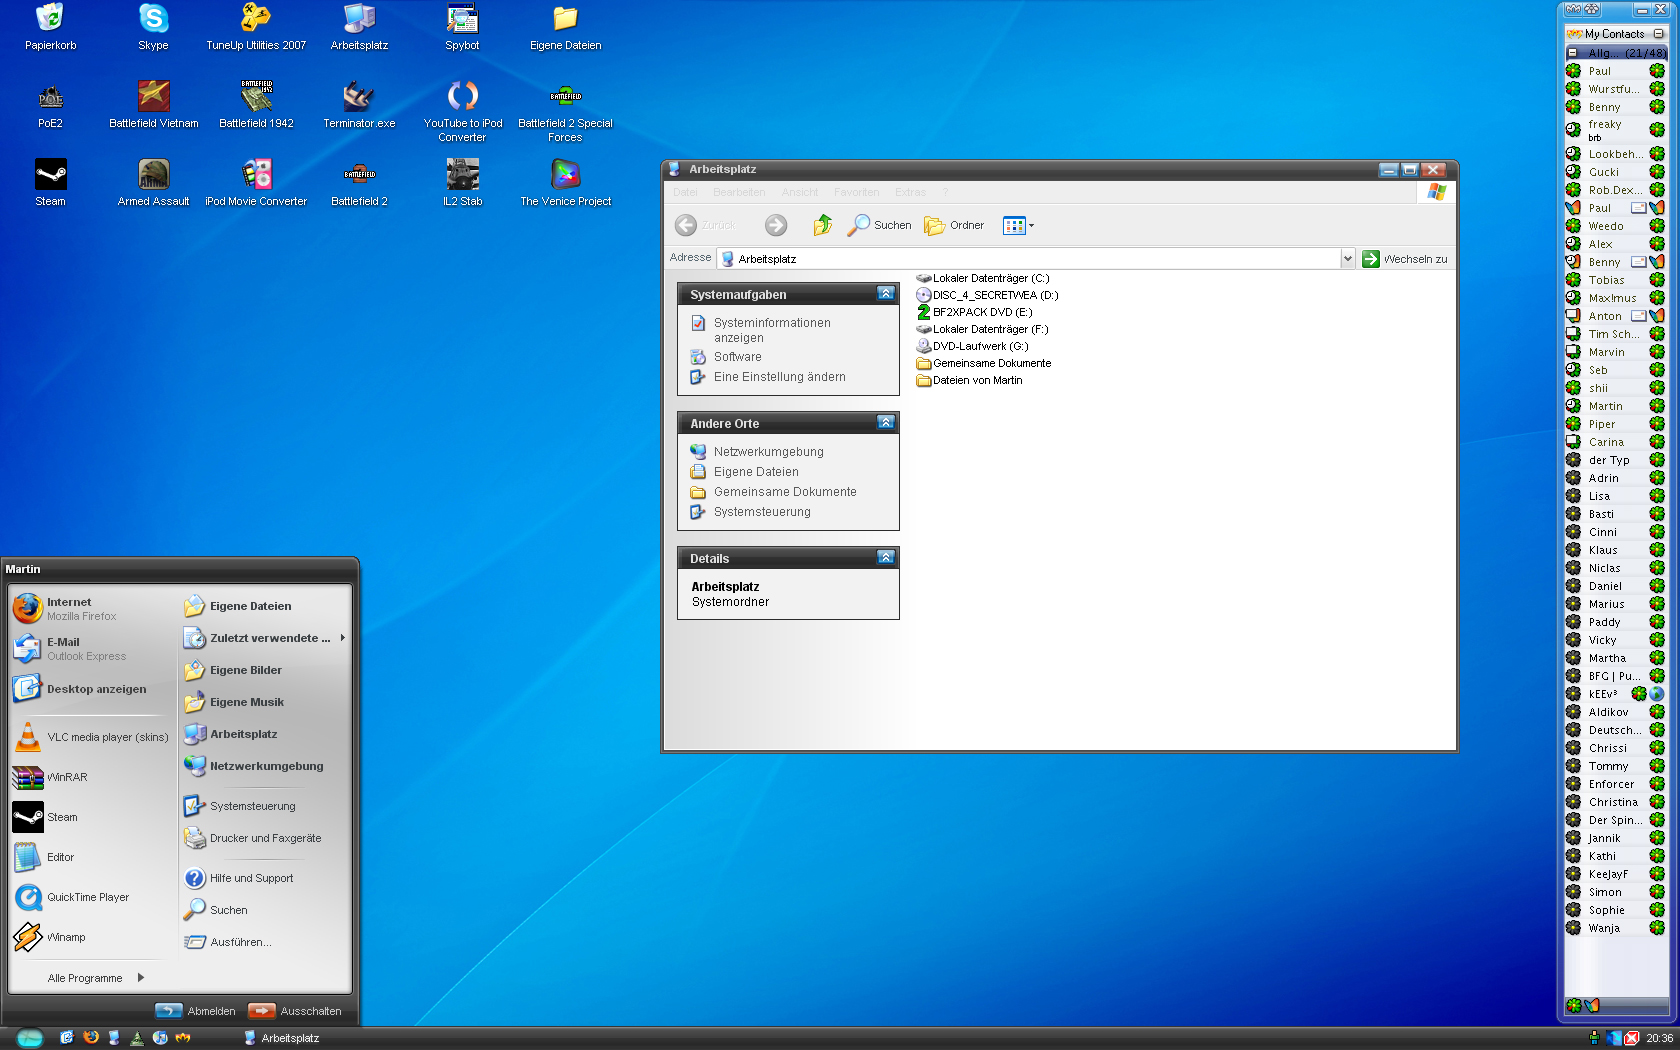Select Dateien von Martin folder
Image resolution: width=1680 pixels, height=1050 pixels.
coord(970,380)
